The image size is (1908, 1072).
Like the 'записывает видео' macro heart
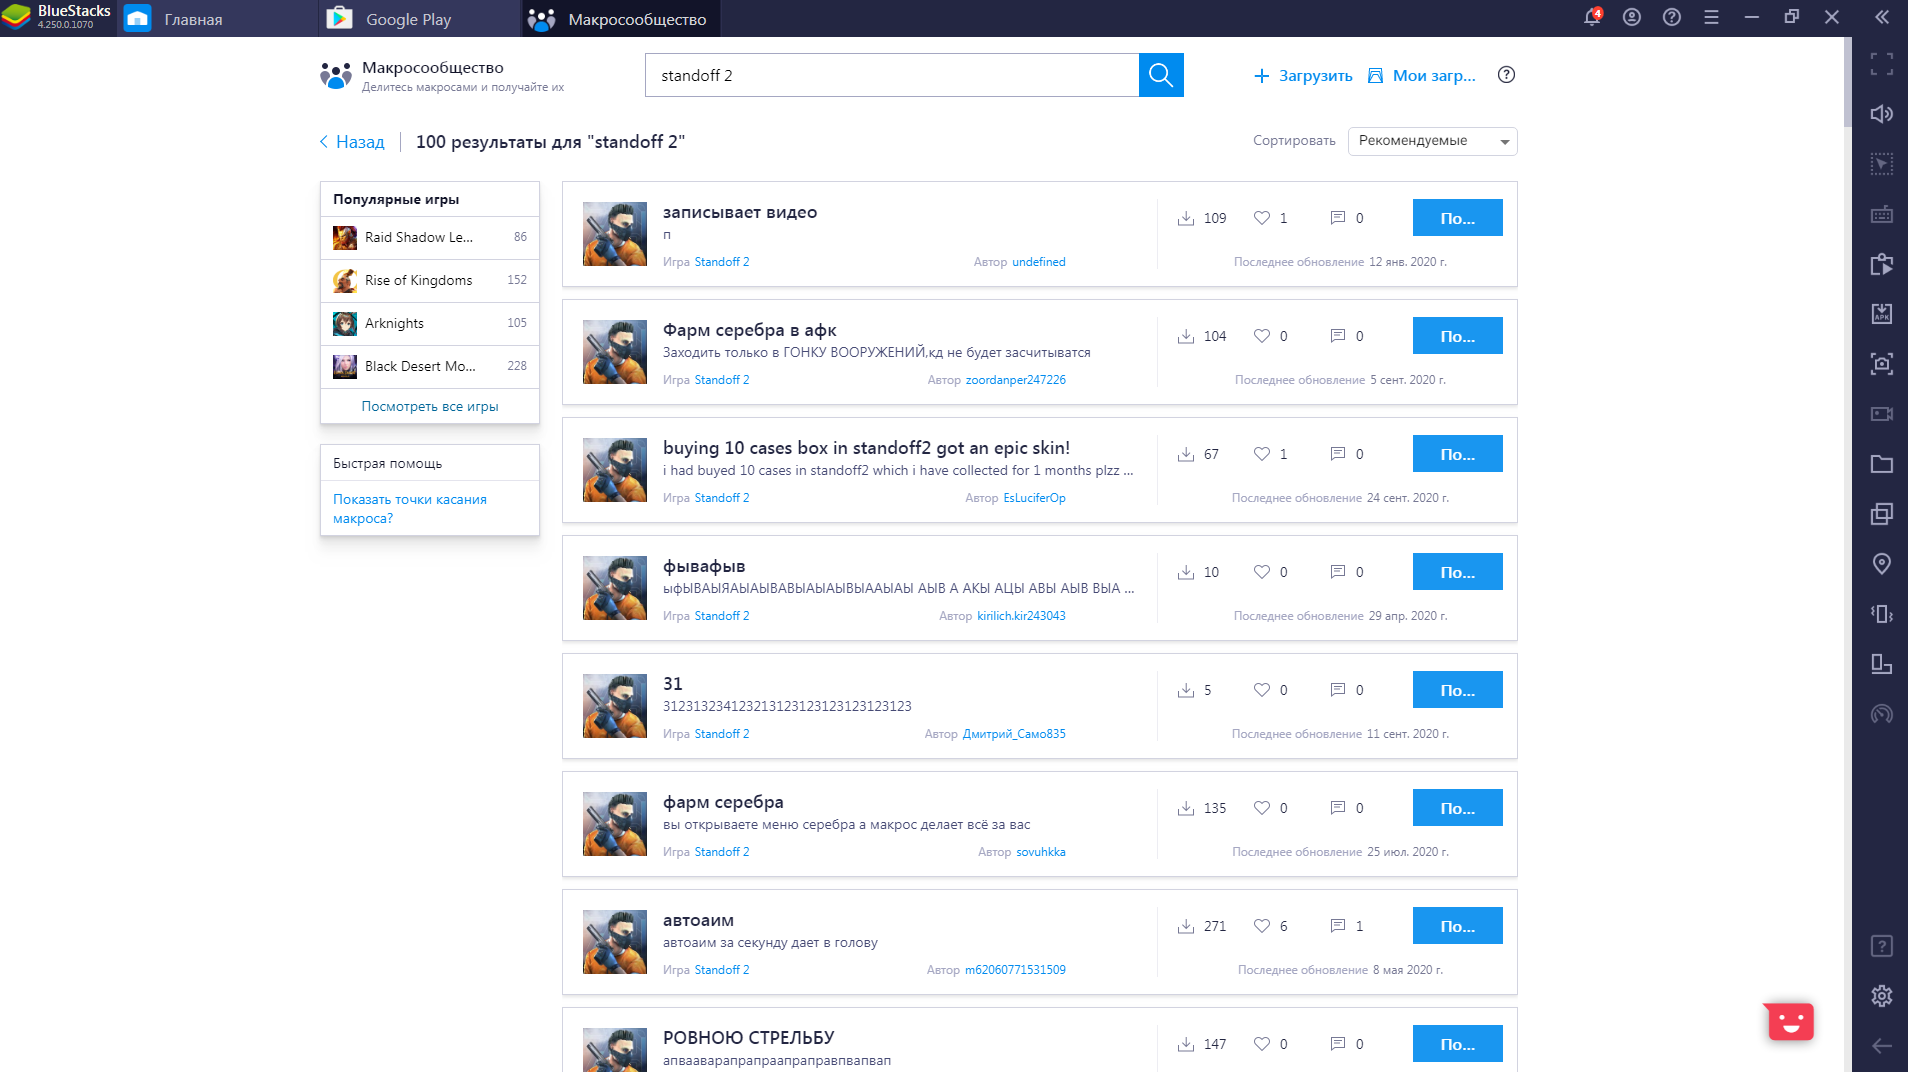[1262, 218]
